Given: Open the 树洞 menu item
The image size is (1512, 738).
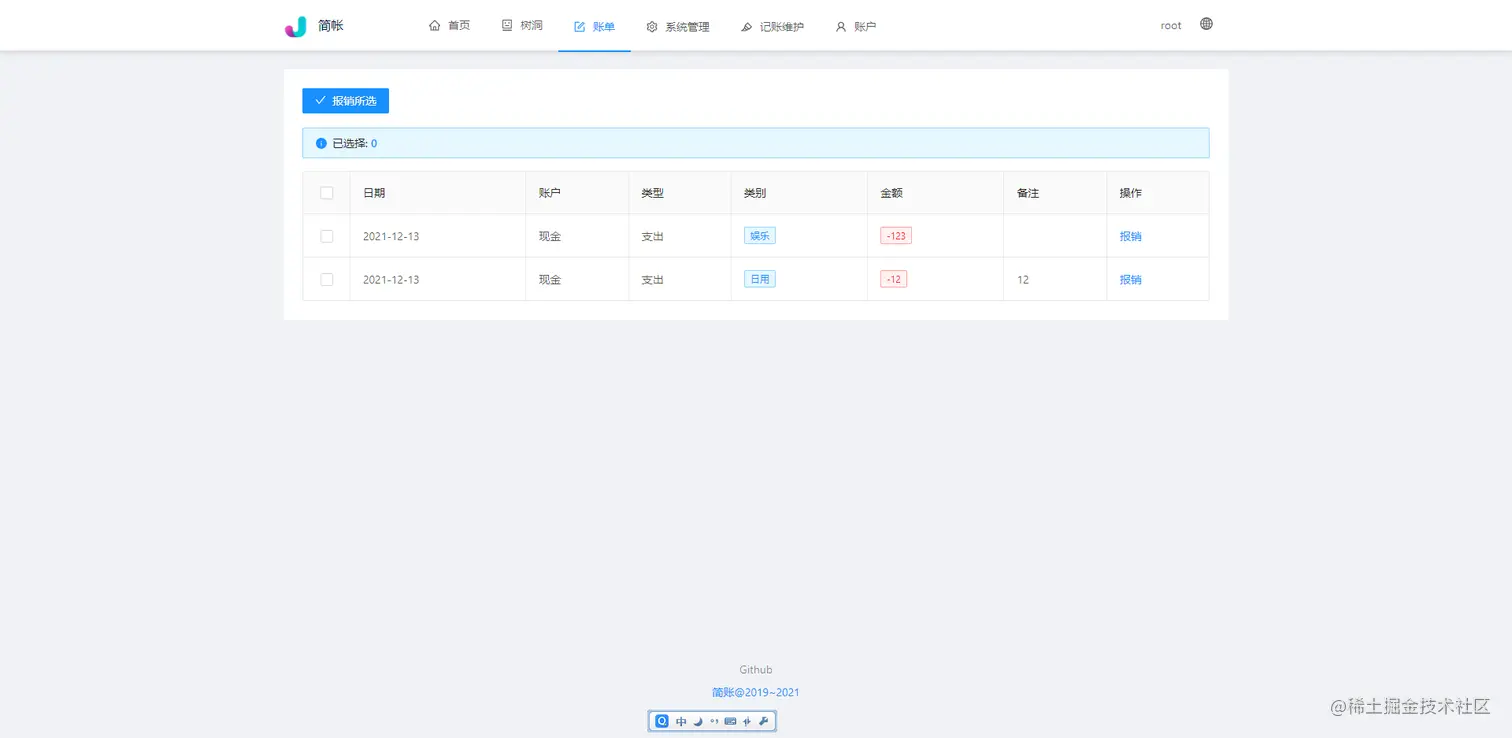Looking at the screenshot, I should tap(521, 26).
